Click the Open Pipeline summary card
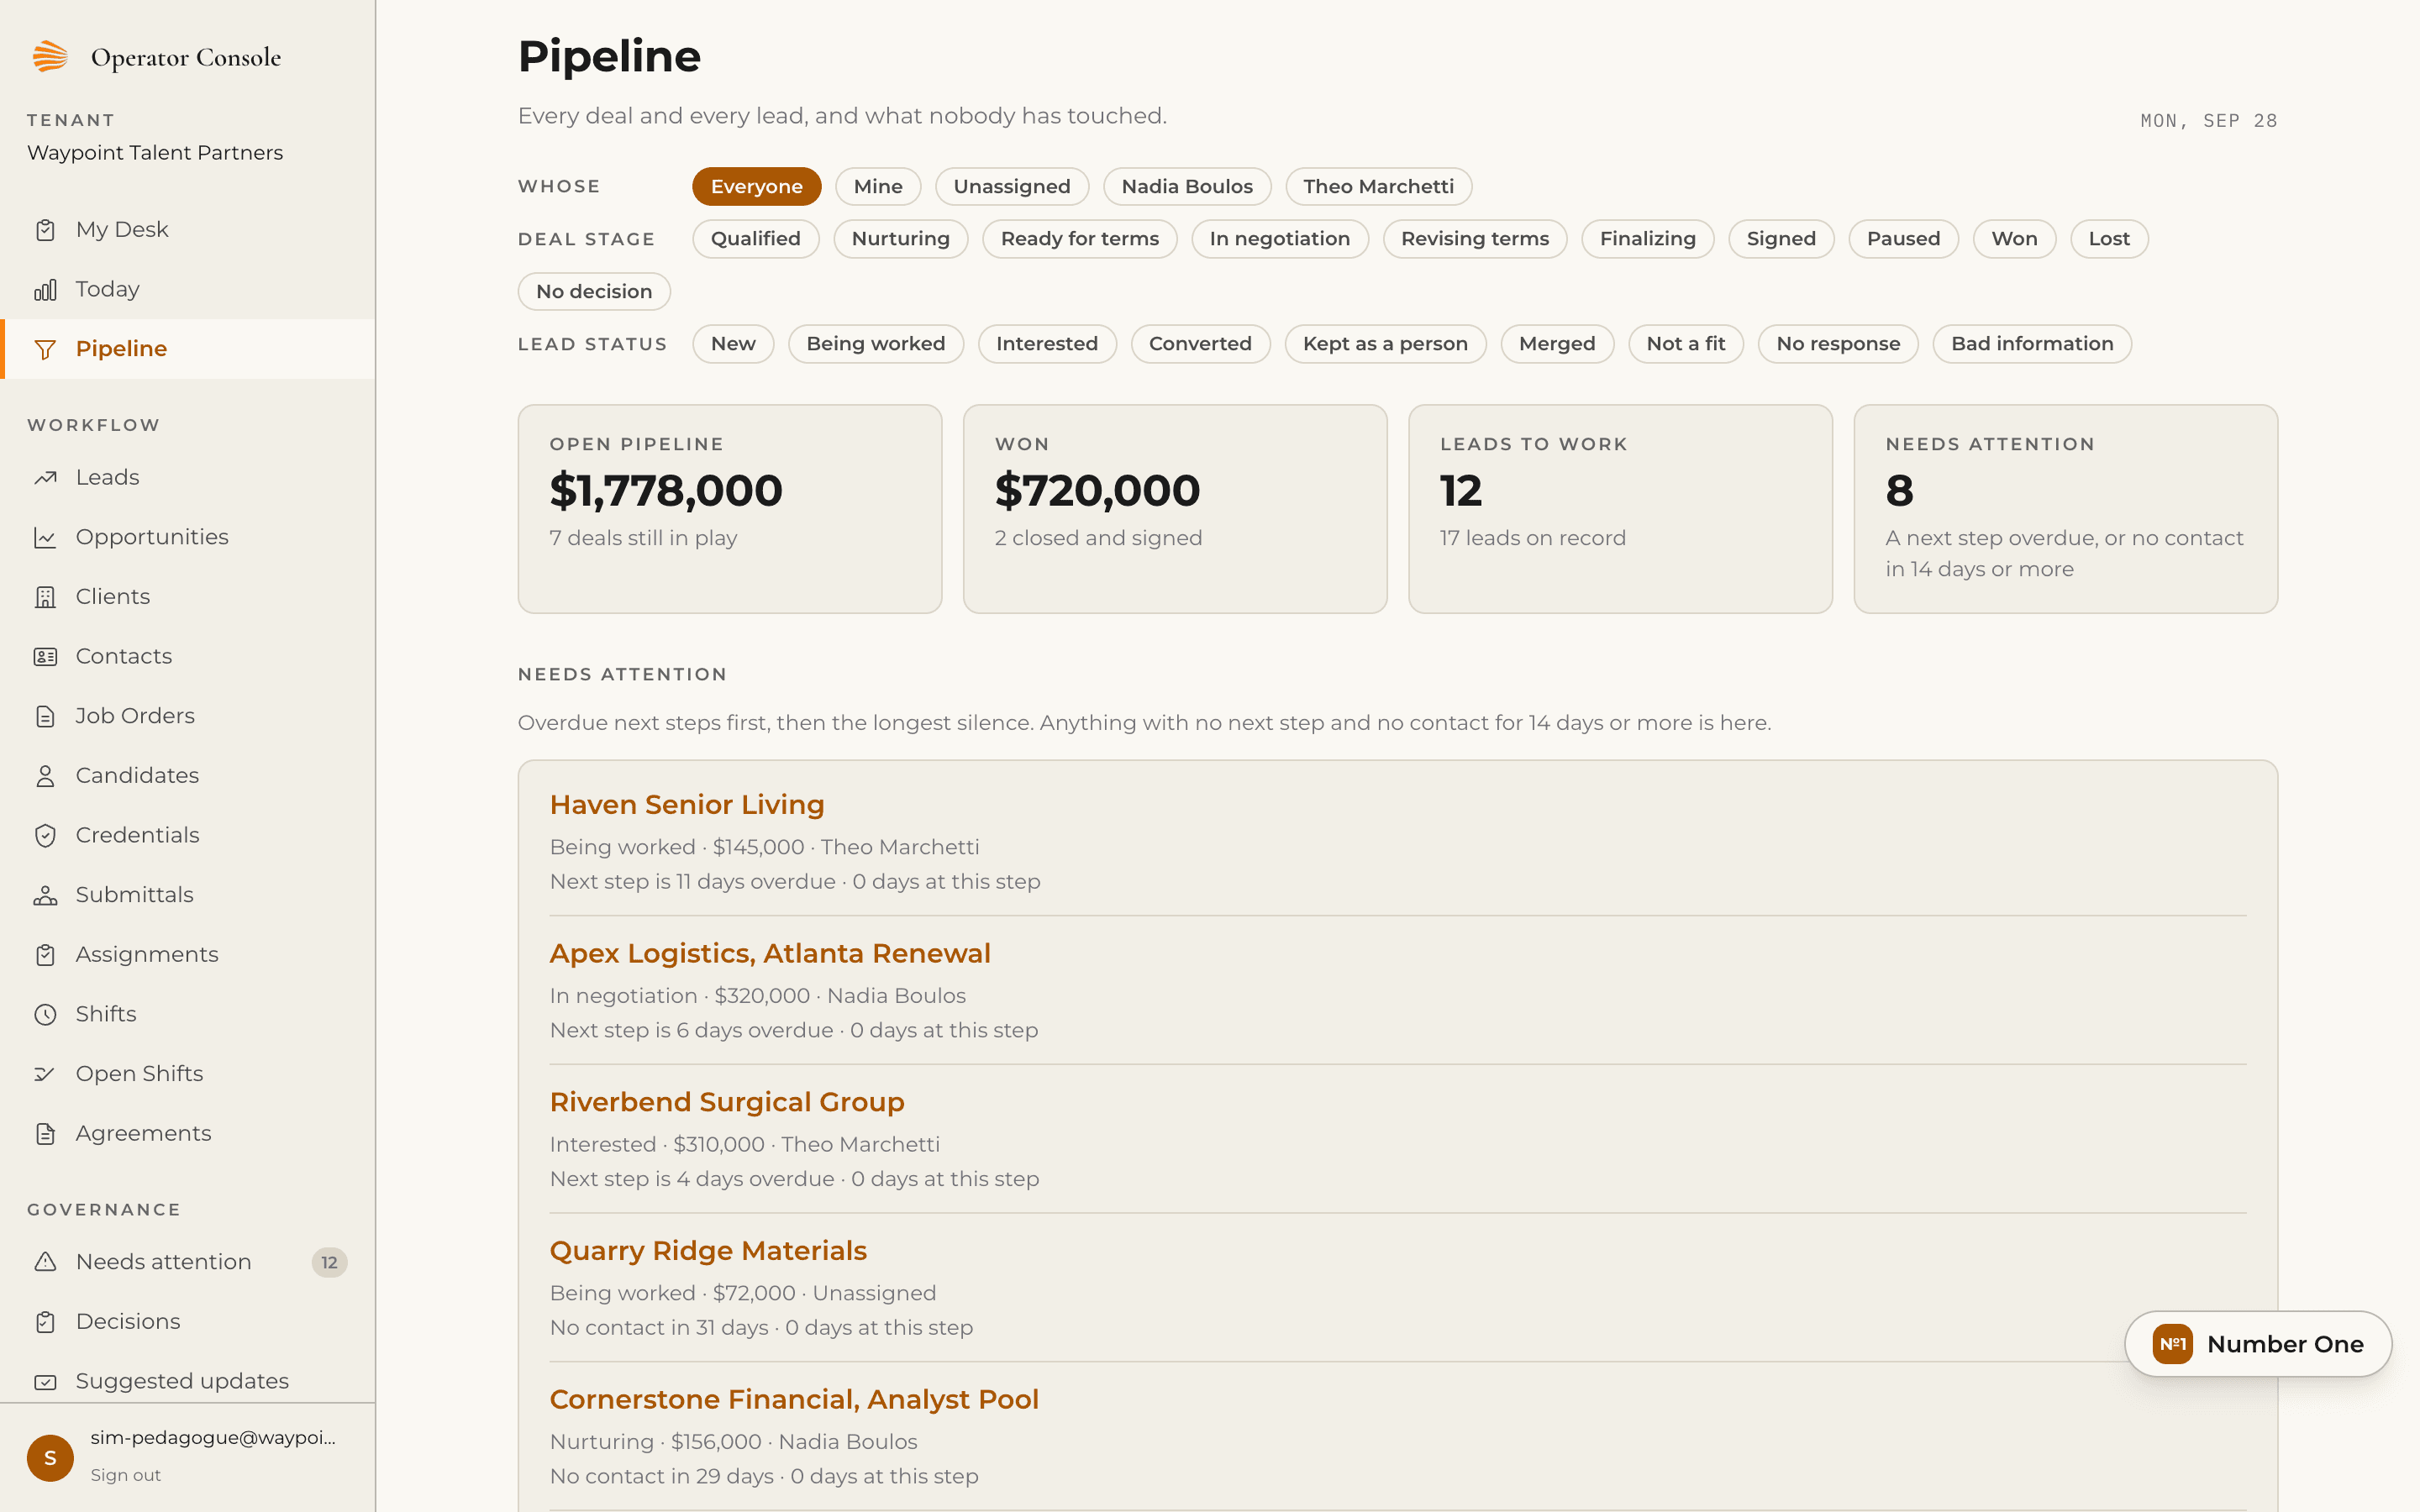Image resolution: width=2420 pixels, height=1512 pixels. pyautogui.click(x=730, y=509)
